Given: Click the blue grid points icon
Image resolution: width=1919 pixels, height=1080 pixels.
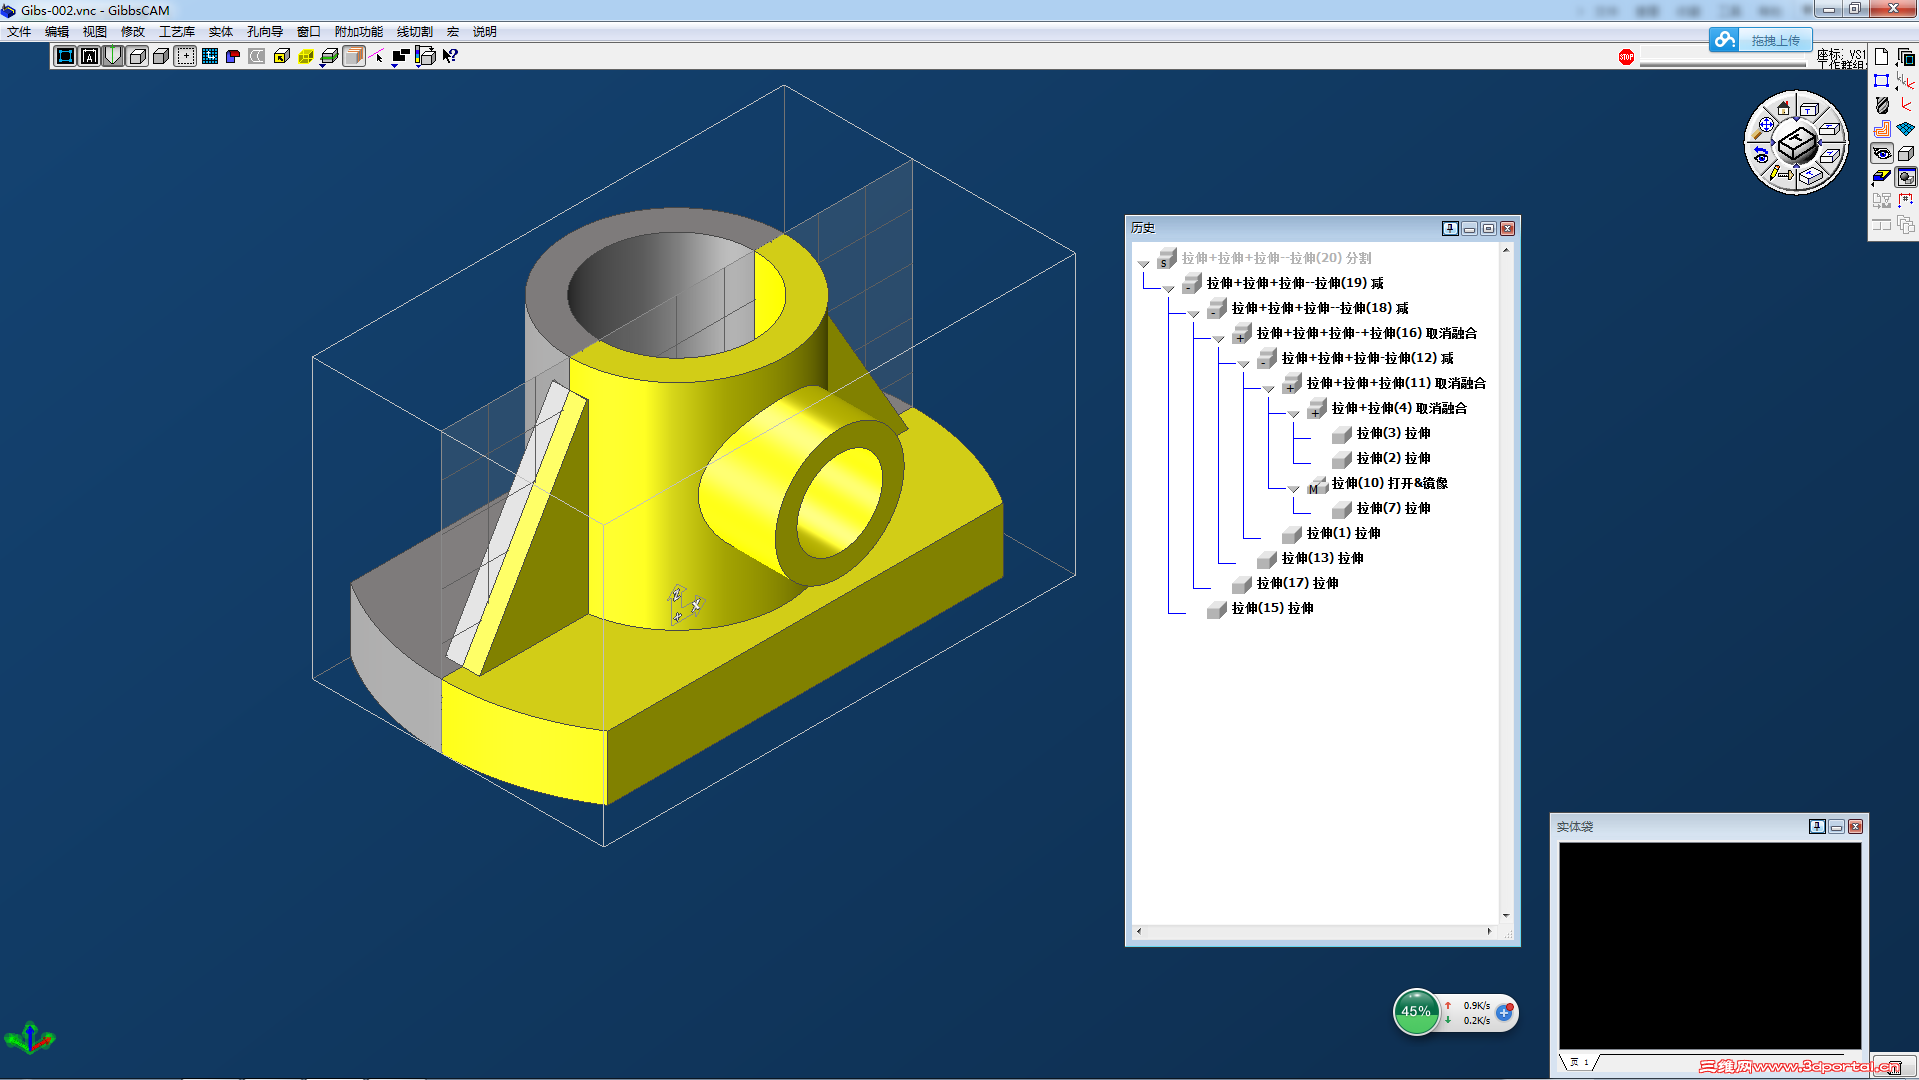Looking at the screenshot, I should tap(209, 56).
